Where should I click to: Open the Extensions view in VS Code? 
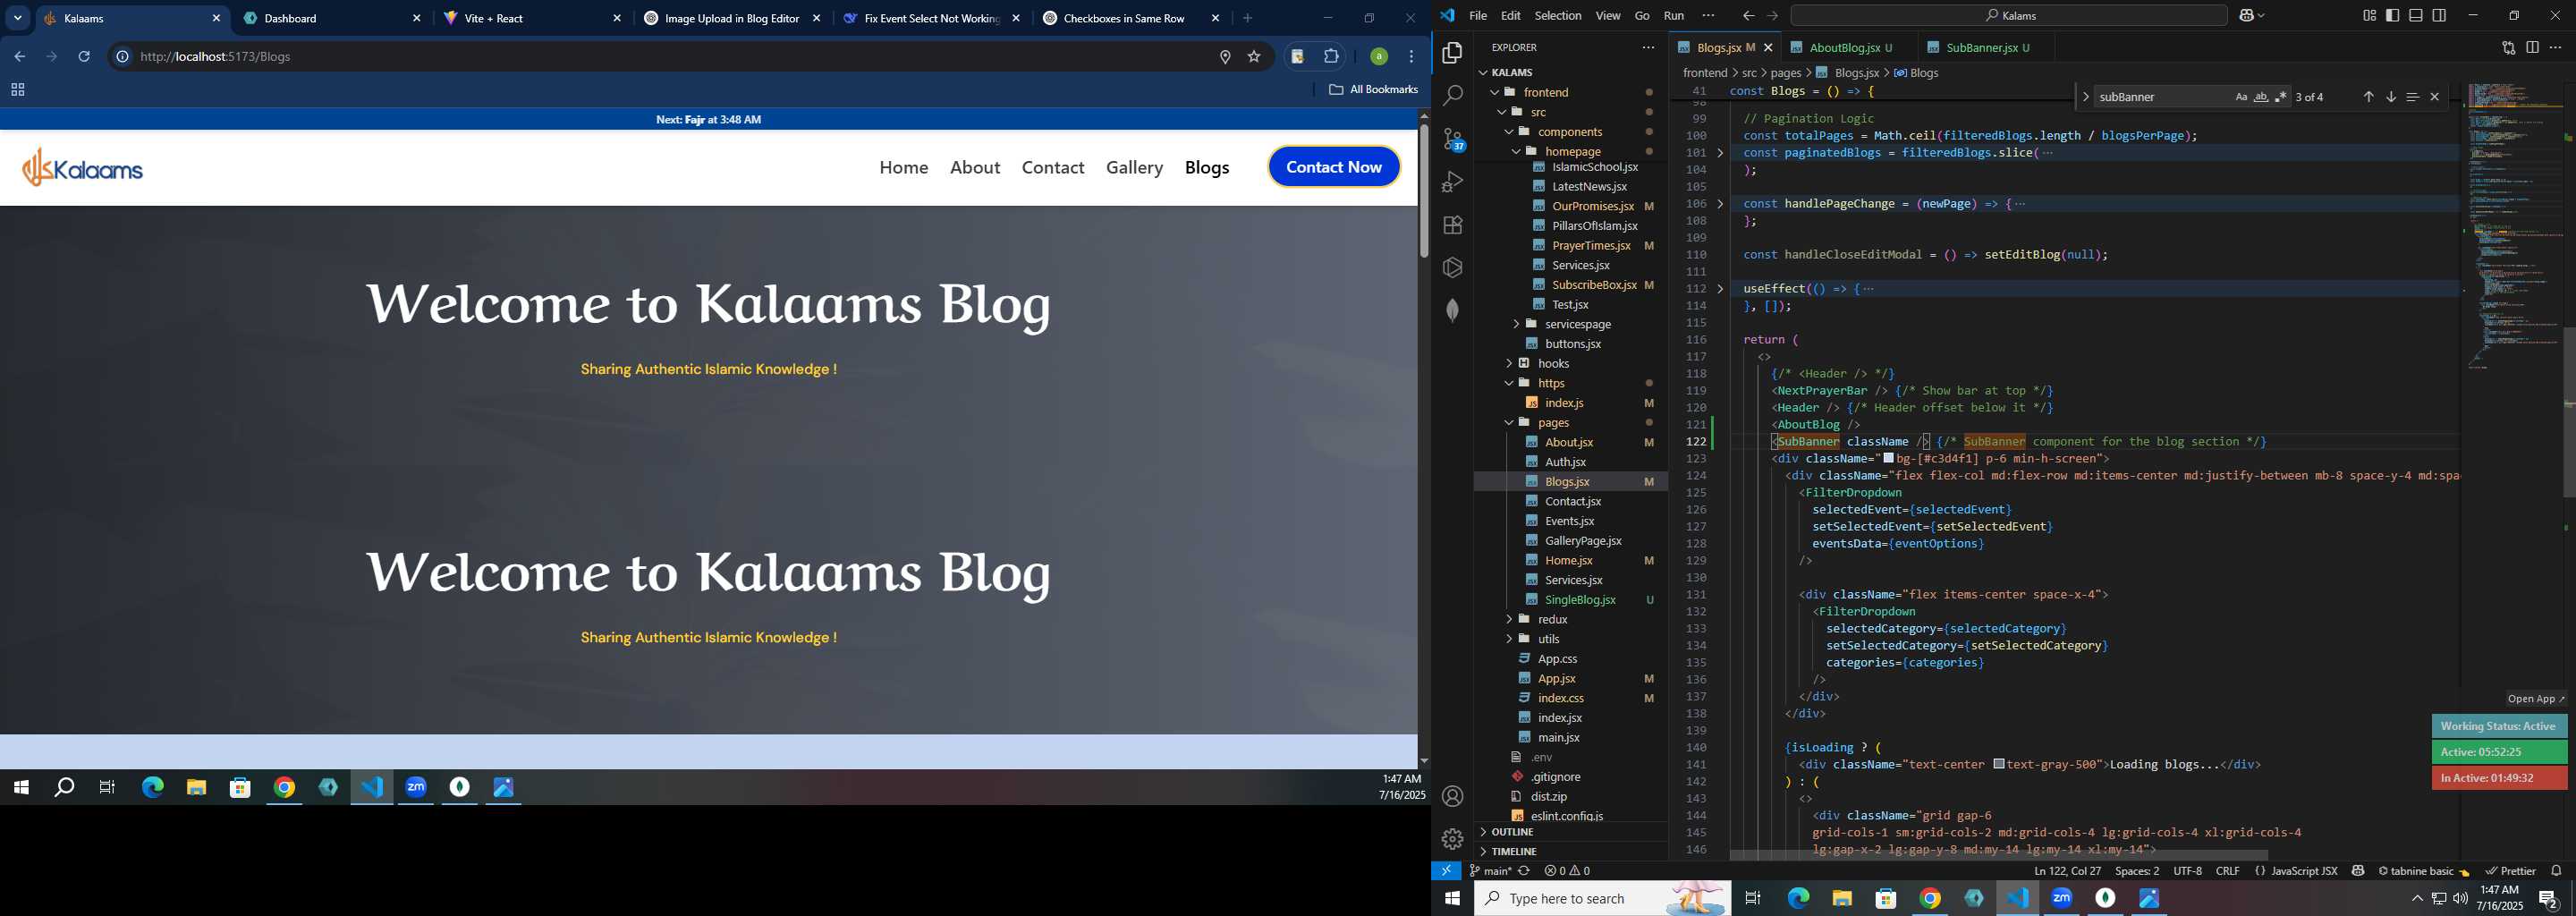pos(1452,224)
